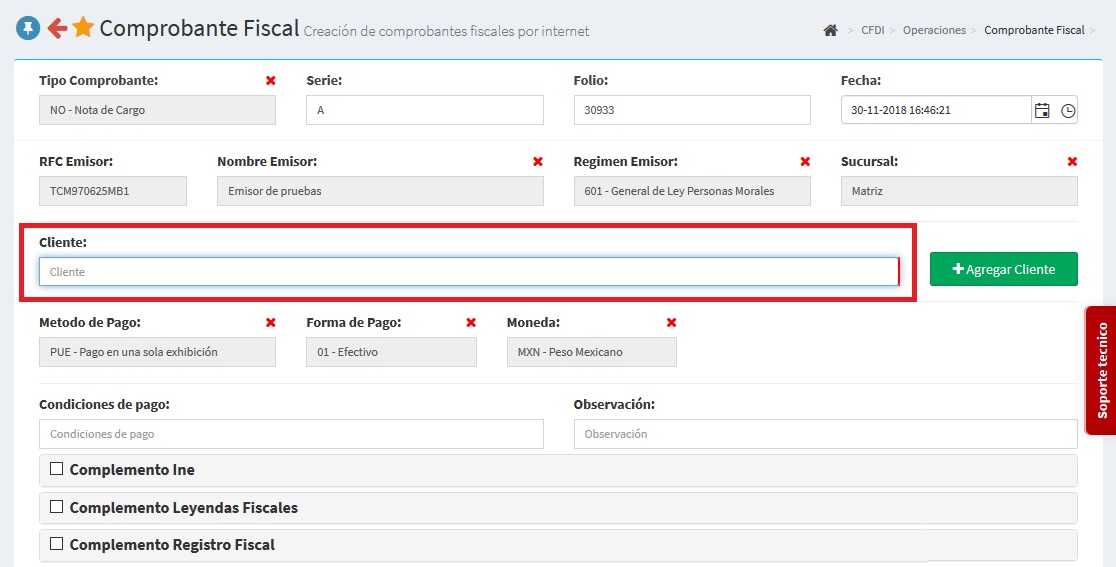Open the Soporte tecnico side tab
The image size is (1116, 567).
pyautogui.click(x=1102, y=370)
